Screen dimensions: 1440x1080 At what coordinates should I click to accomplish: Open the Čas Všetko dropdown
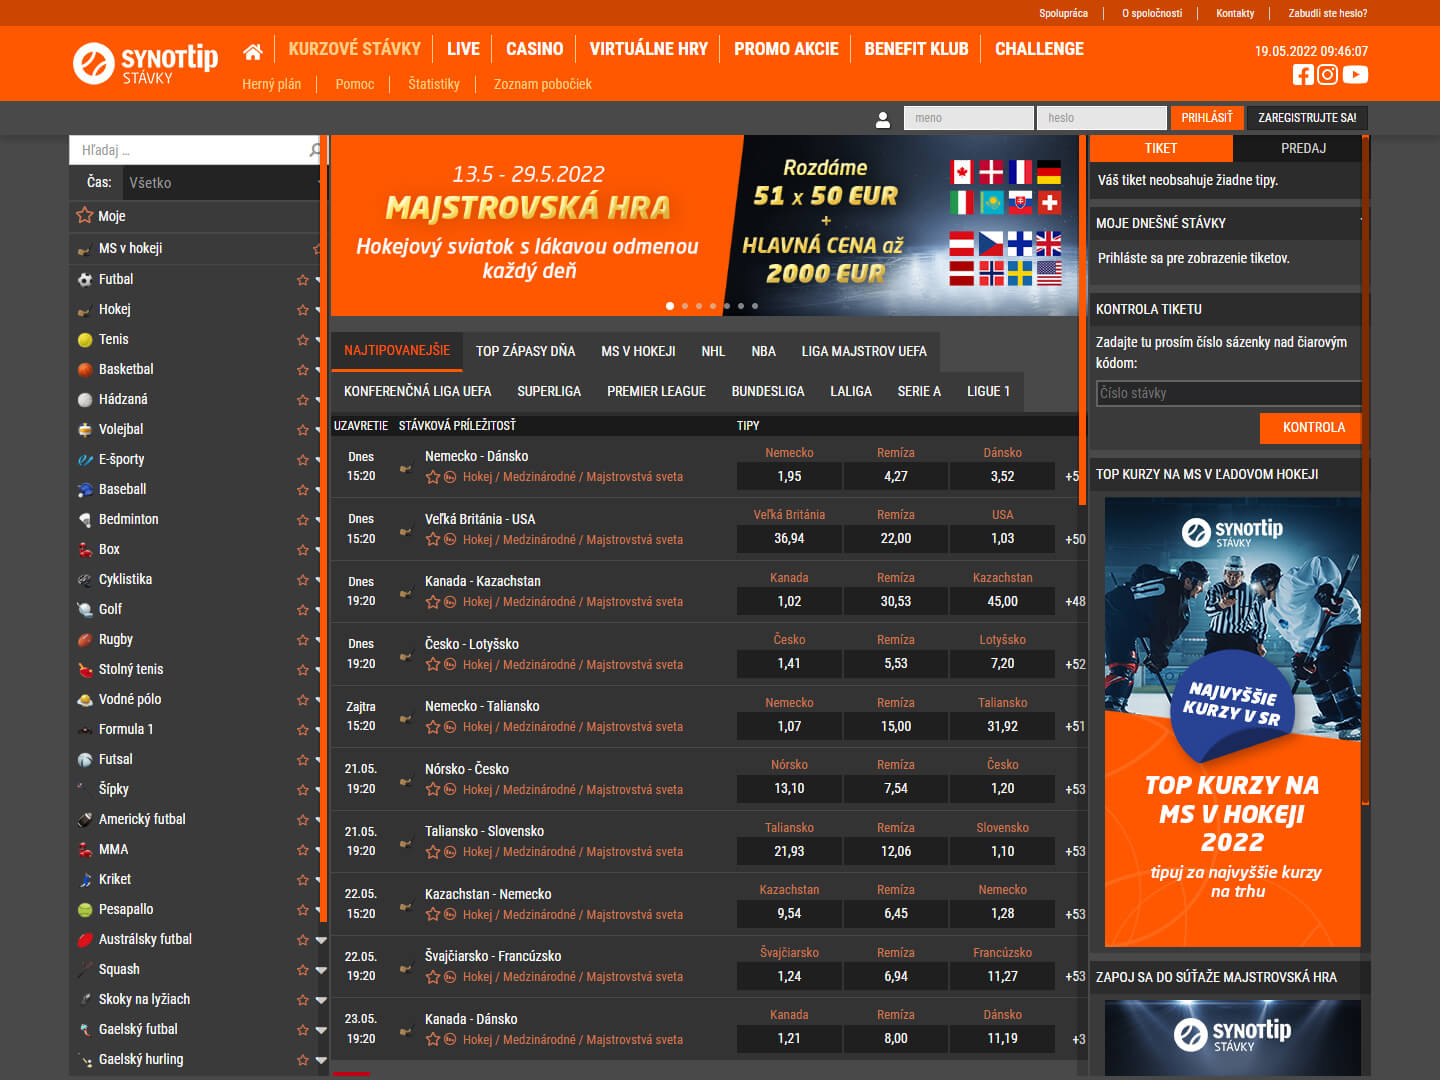pos(222,183)
